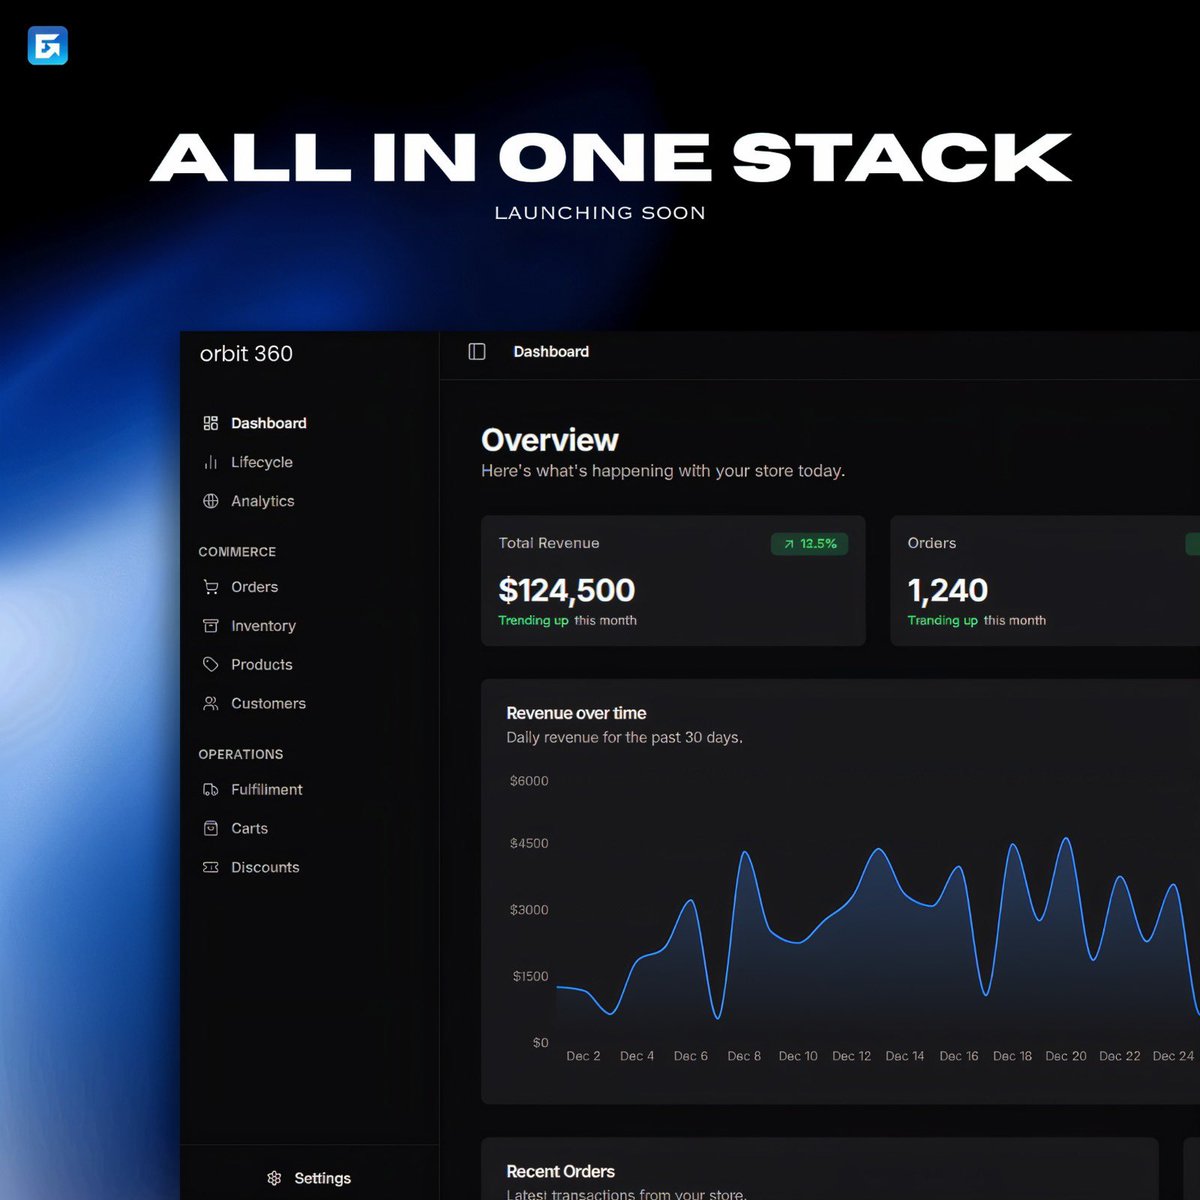
Task: Click the $1500 y-axis label
Action: coord(530,976)
